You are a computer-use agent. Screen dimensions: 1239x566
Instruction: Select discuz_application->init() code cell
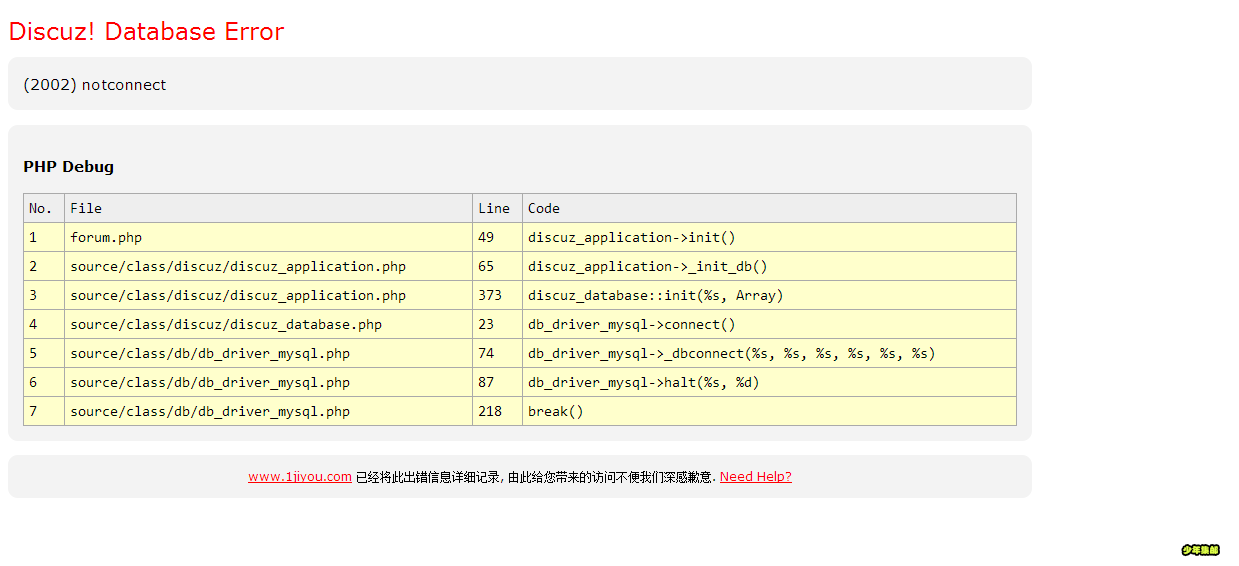click(770, 237)
